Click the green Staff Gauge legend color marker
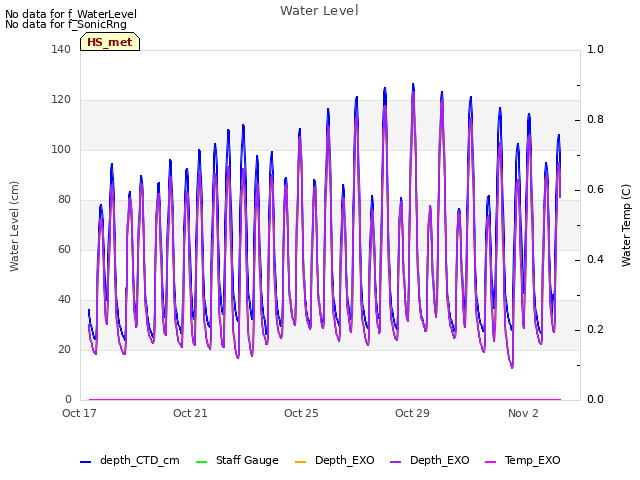 click(x=202, y=462)
